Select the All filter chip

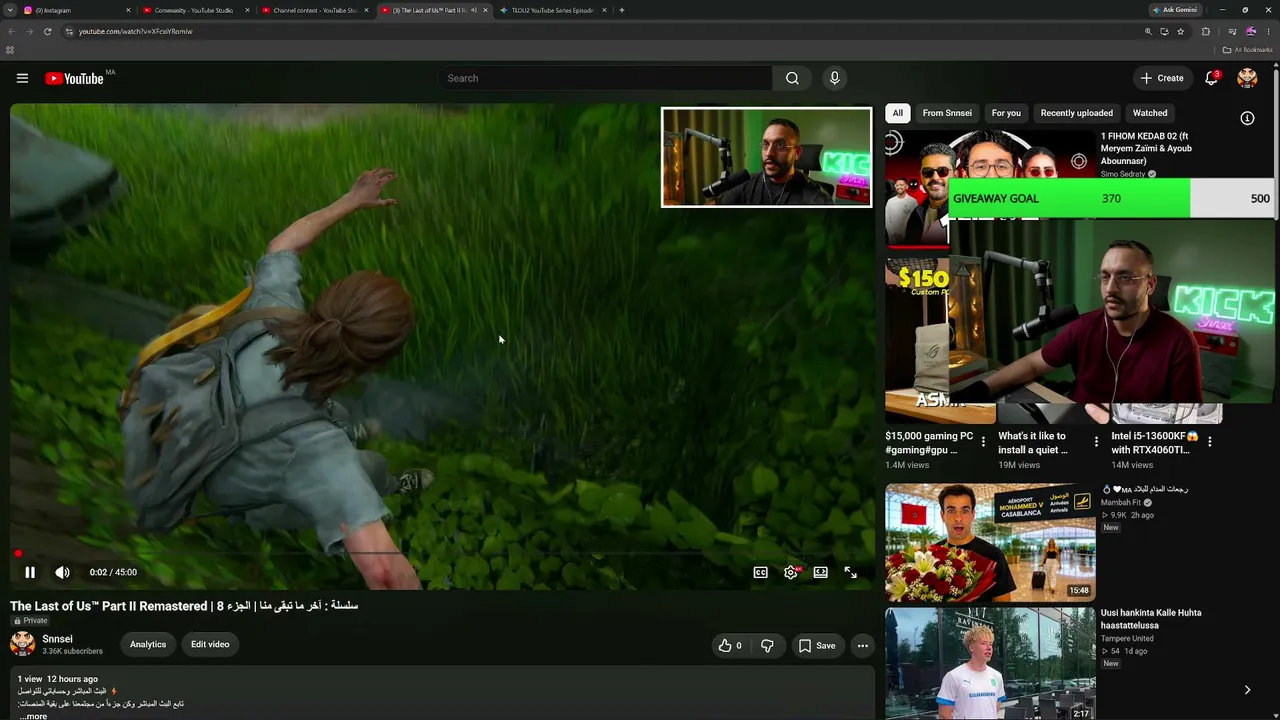click(x=897, y=113)
